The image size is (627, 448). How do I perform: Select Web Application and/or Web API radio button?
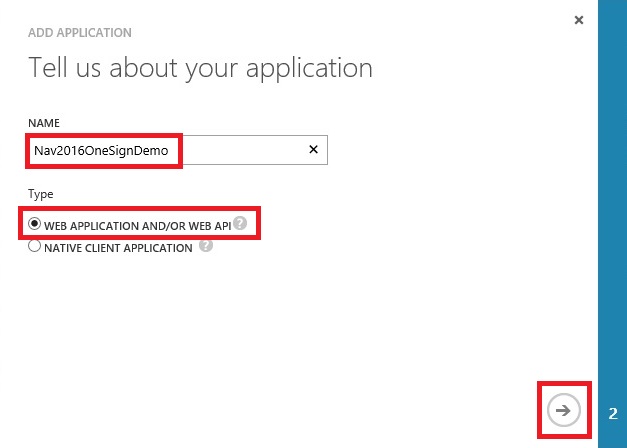click(35, 224)
